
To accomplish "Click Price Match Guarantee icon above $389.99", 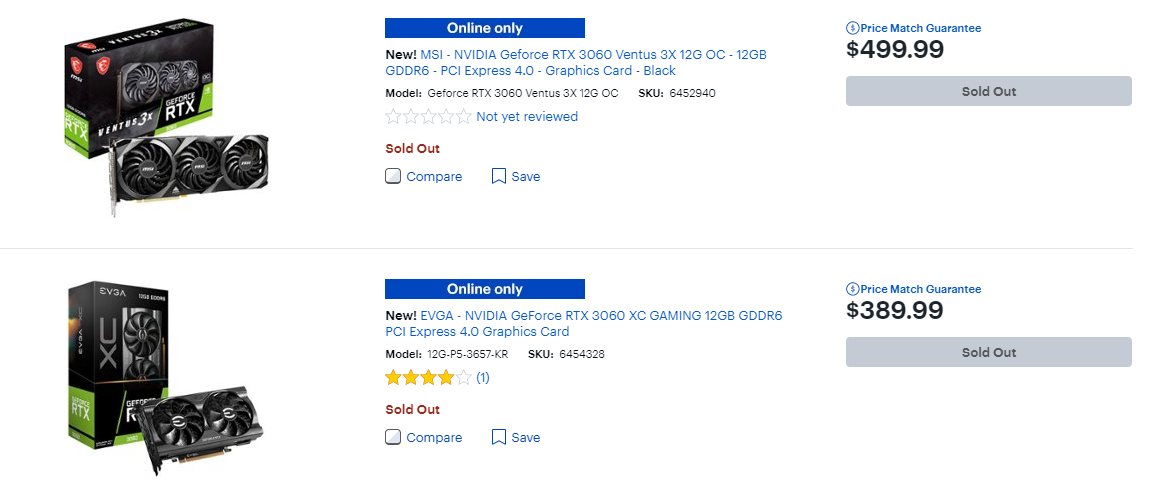I will click(x=853, y=289).
